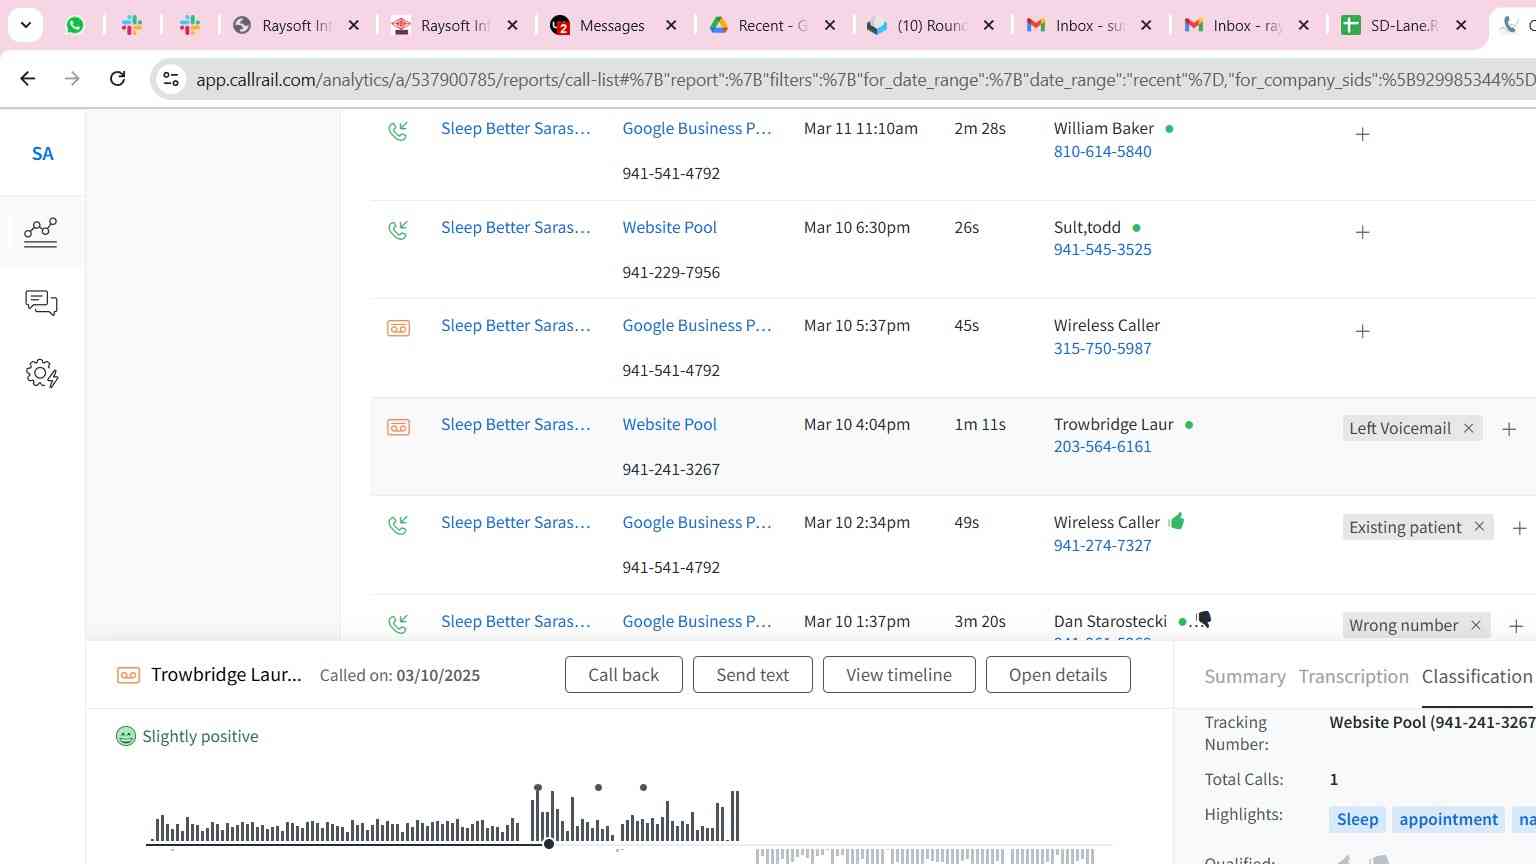This screenshot has height=864, width=1536.
Task: Click the Sleep highlight keyword
Action: 1357,819
